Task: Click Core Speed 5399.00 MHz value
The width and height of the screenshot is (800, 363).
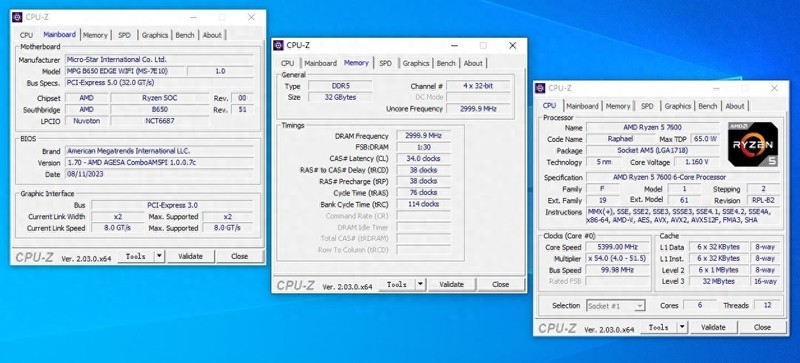Action: [x=617, y=247]
